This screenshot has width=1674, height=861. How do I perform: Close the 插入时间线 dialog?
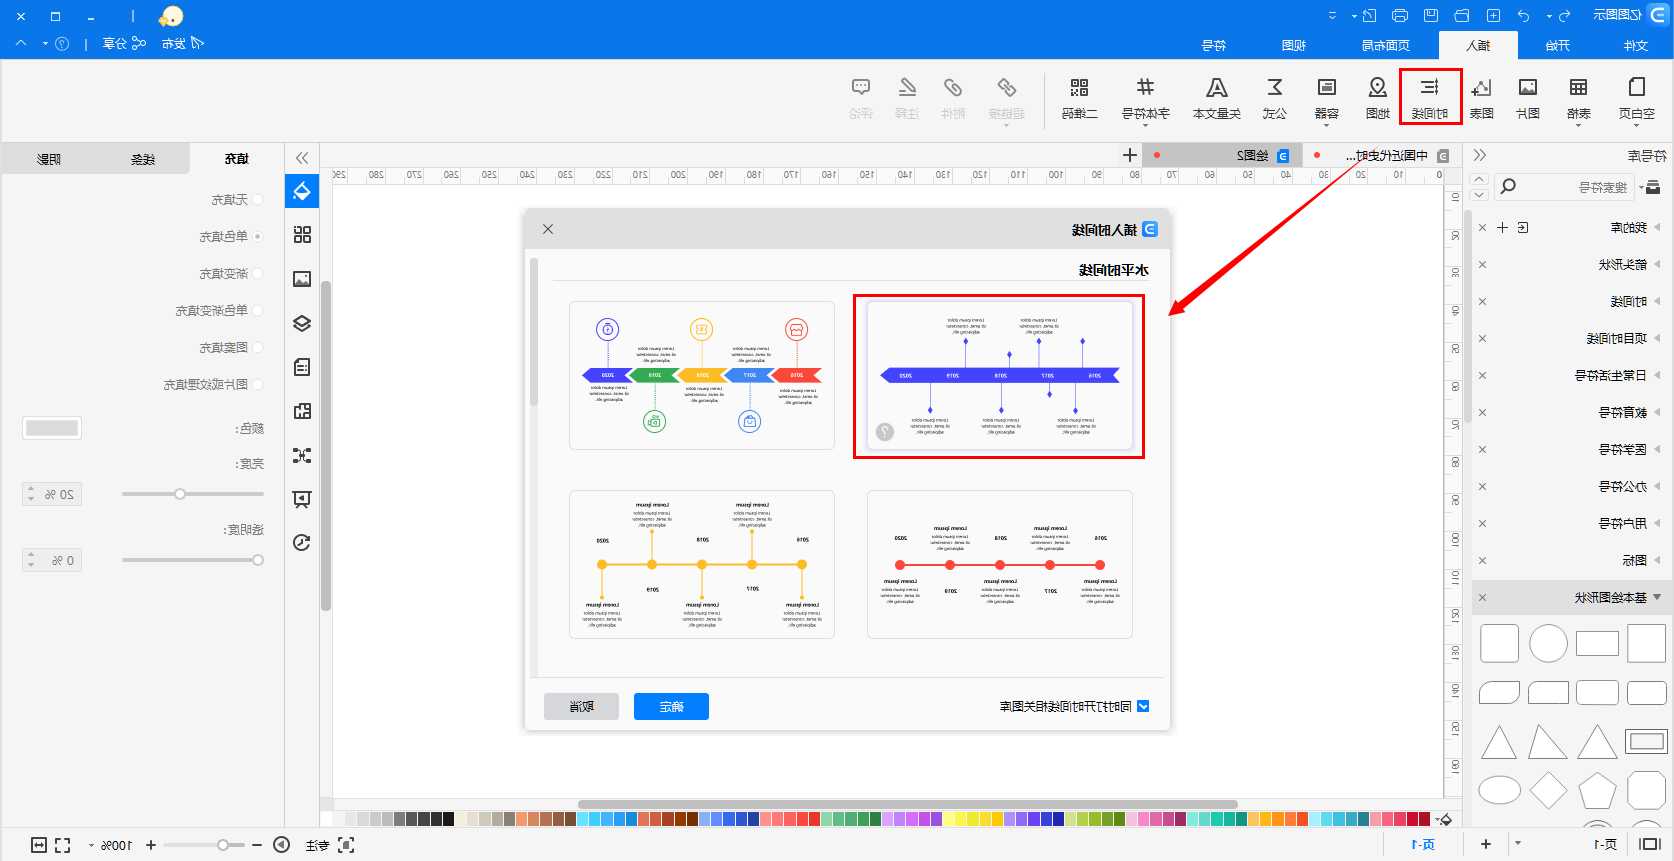[x=548, y=229]
